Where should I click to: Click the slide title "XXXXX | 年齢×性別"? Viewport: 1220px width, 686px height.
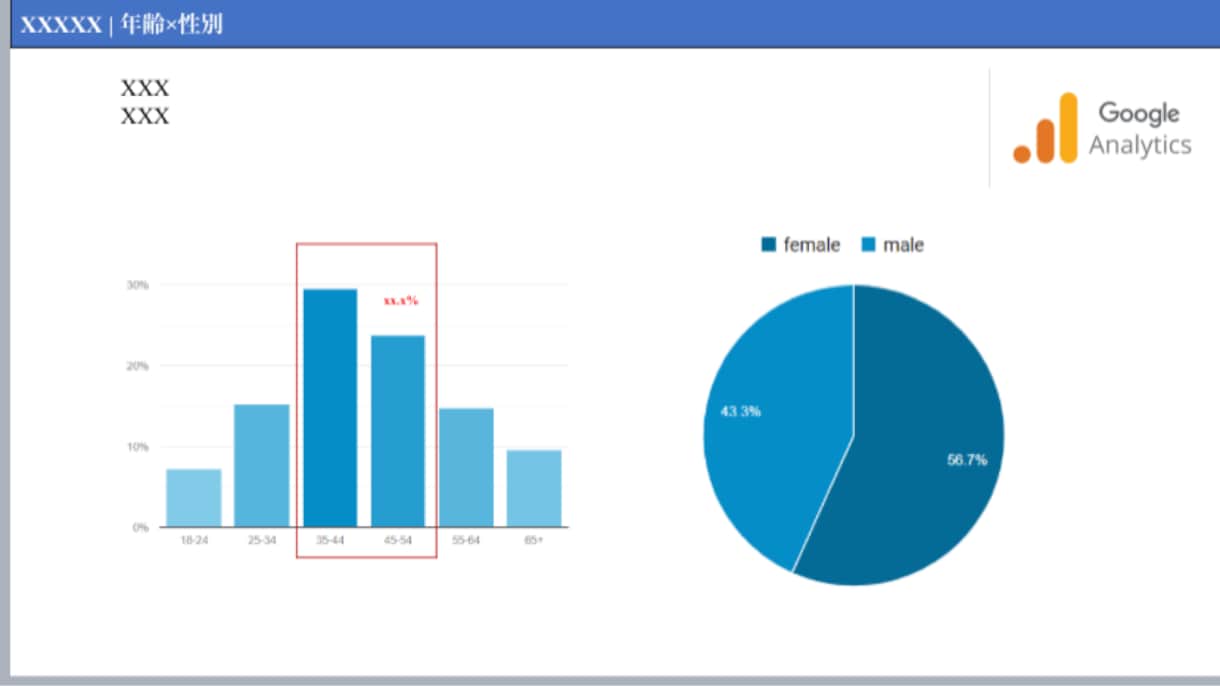(x=122, y=25)
